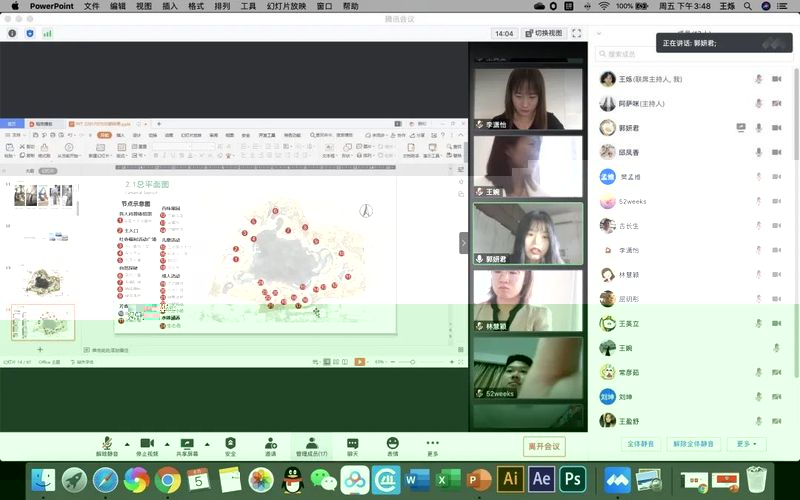
Task: Click 切换视图 to switch layout
Action: click(544, 33)
